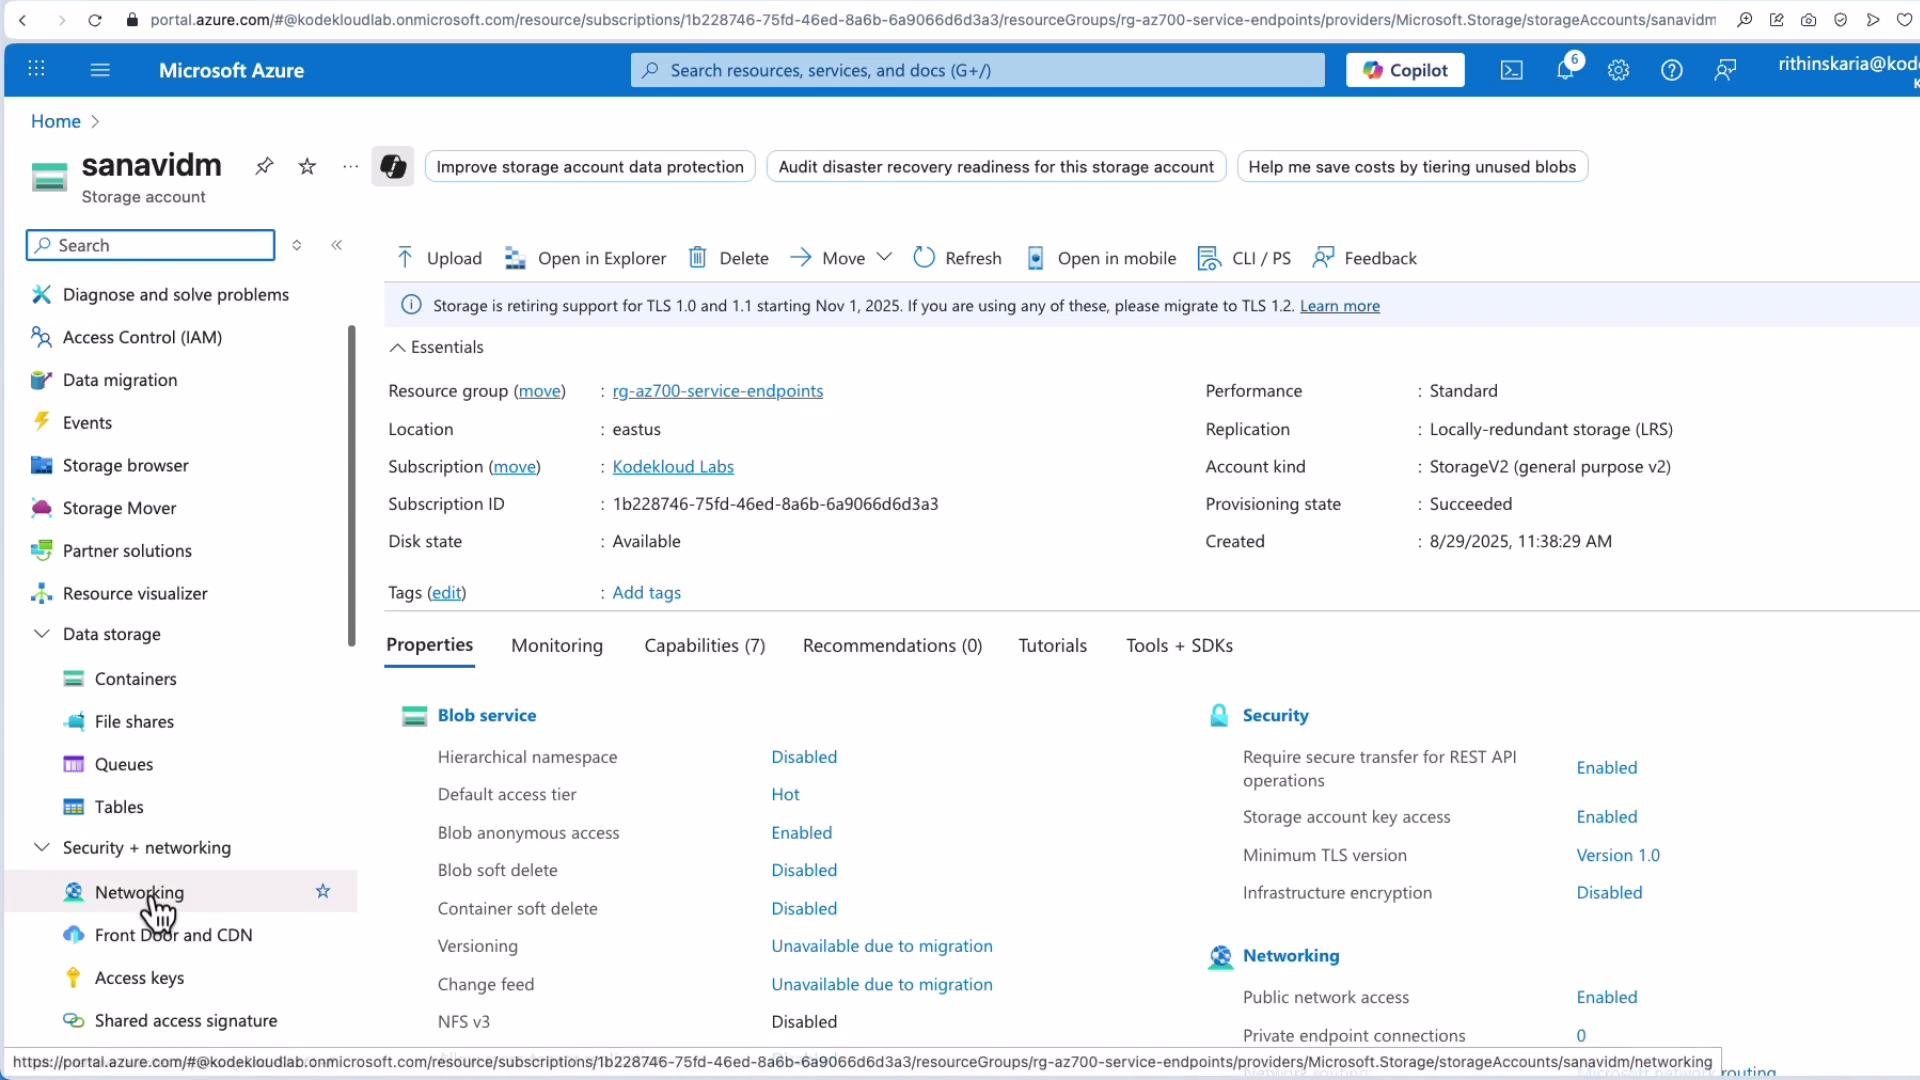Click the Upload toolbar button
This screenshot has width=1920, height=1080.
pyautogui.click(x=439, y=258)
